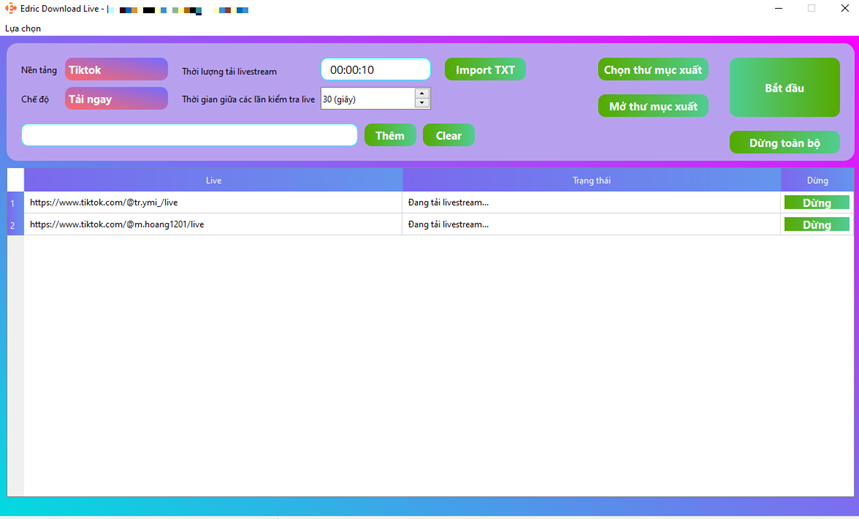
Task: Click the 30 (giây) interval value box
Action: (366, 99)
